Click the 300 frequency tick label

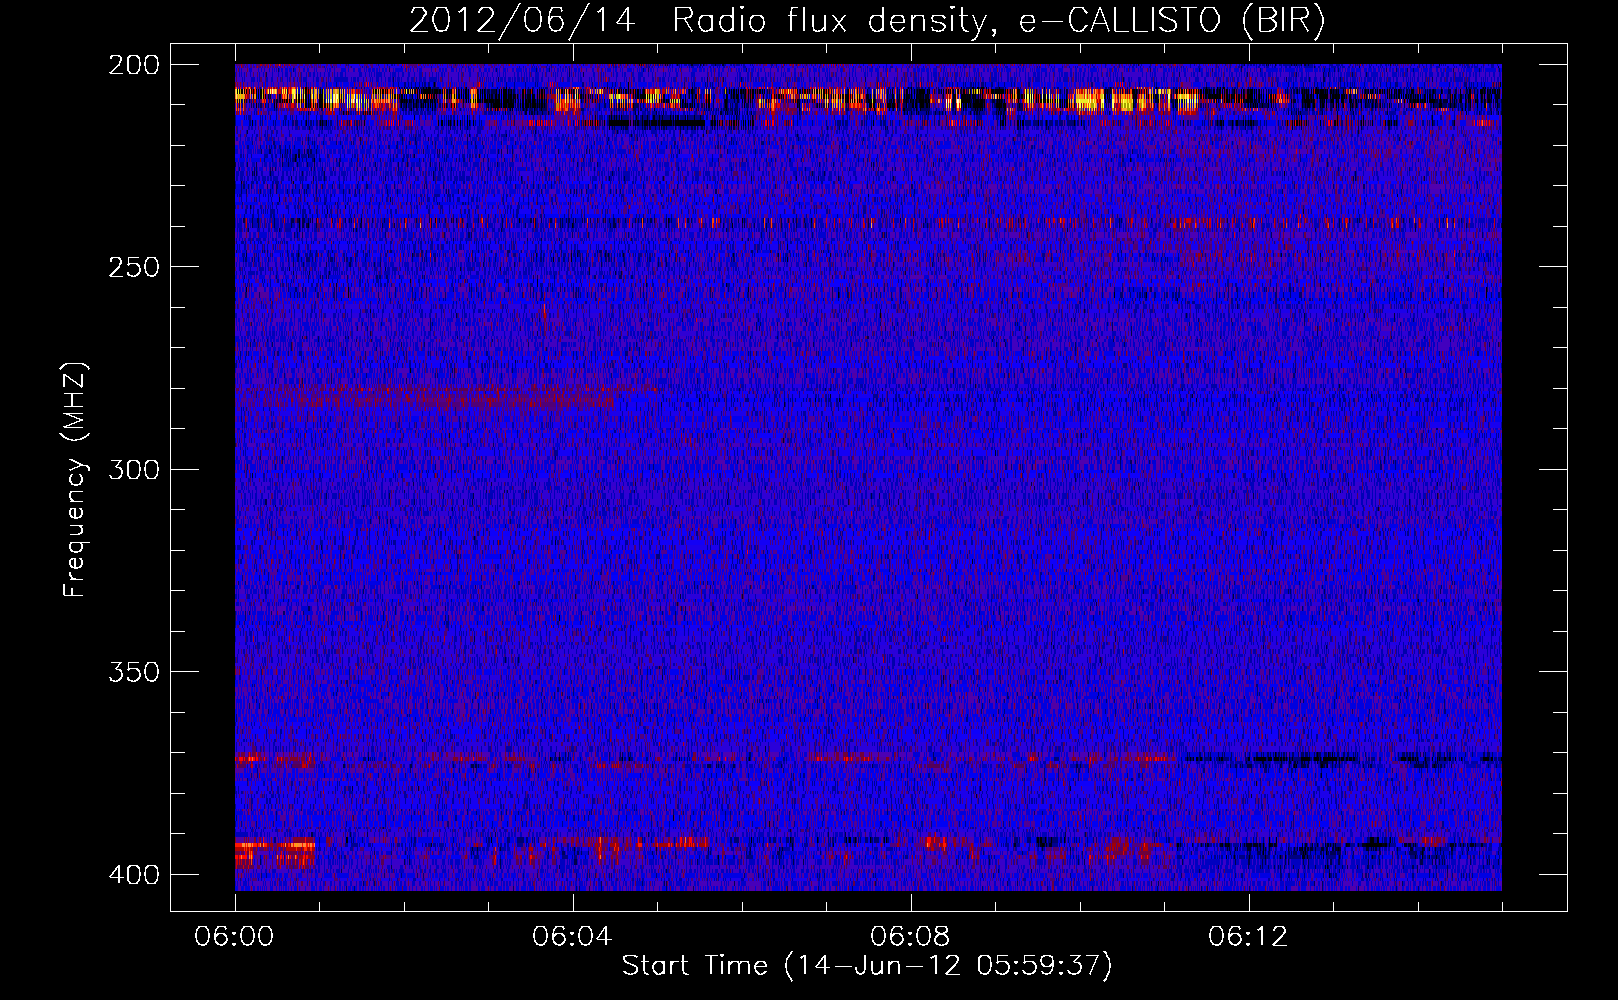(133, 469)
